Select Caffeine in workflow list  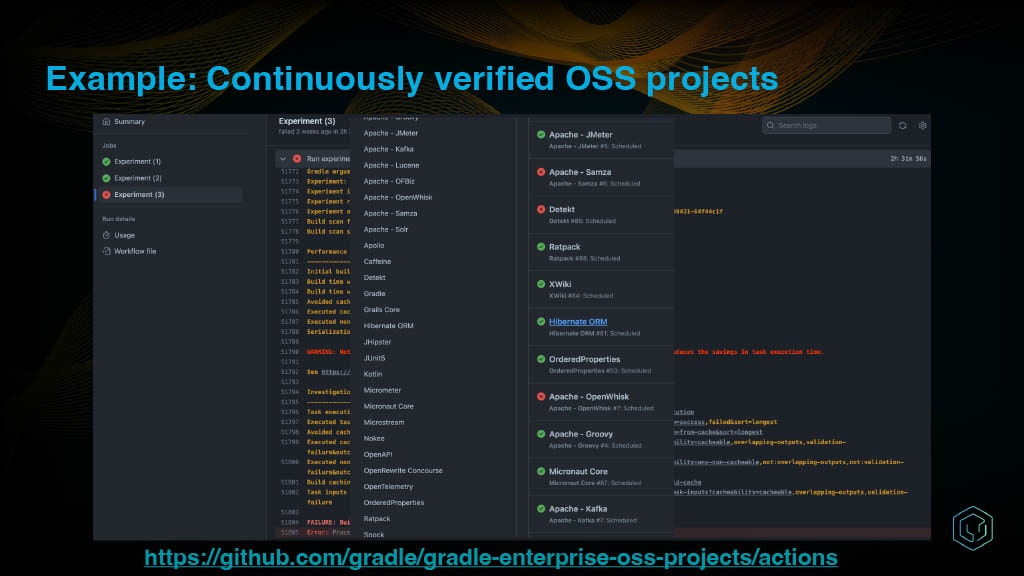coord(377,261)
